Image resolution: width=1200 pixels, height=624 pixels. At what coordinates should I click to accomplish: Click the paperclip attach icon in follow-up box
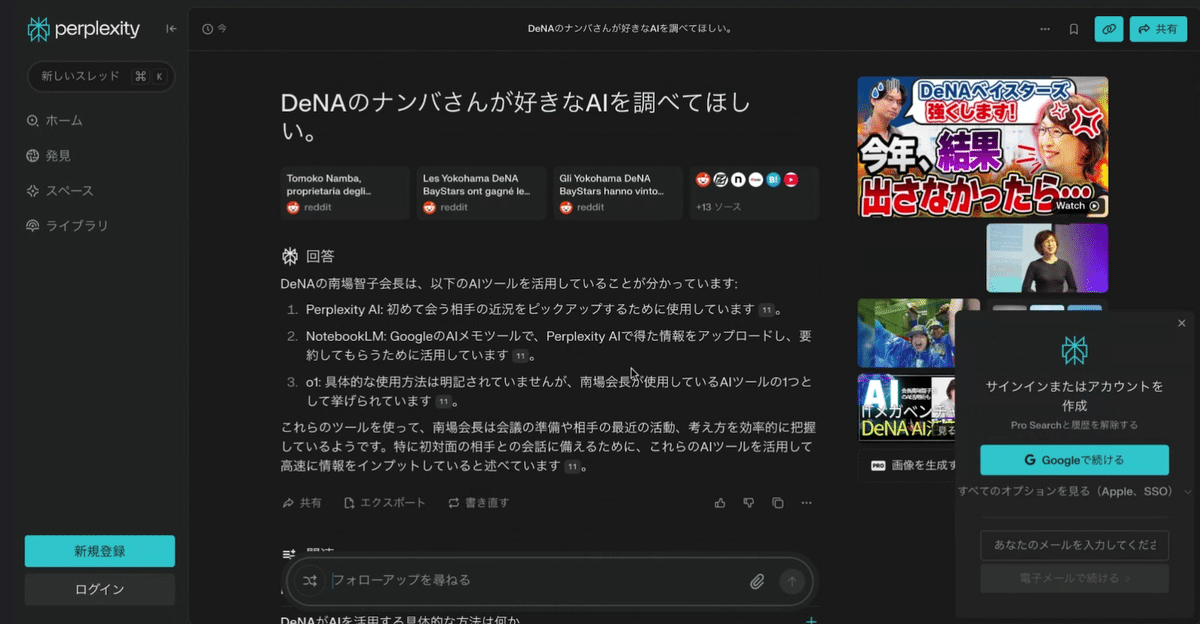(758, 581)
